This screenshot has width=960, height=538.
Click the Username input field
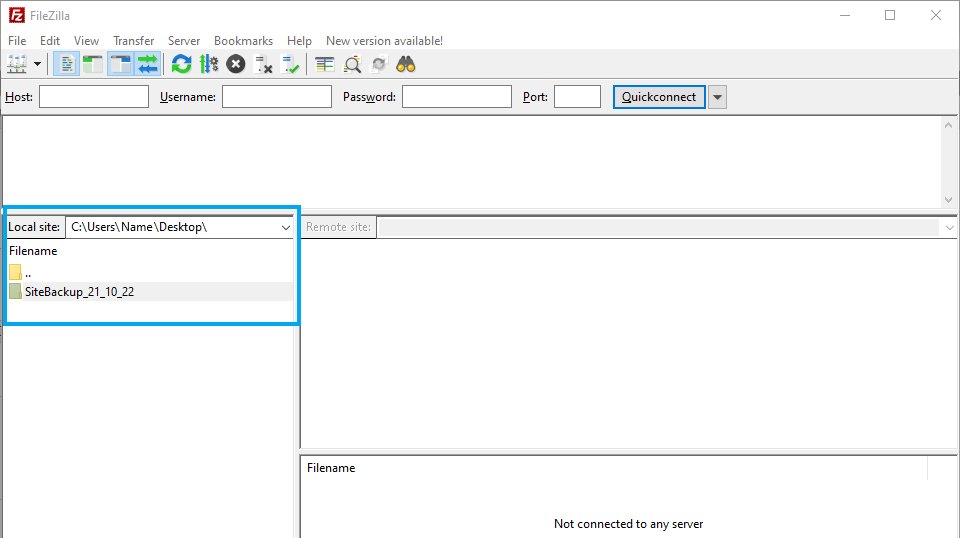click(x=277, y=97)
